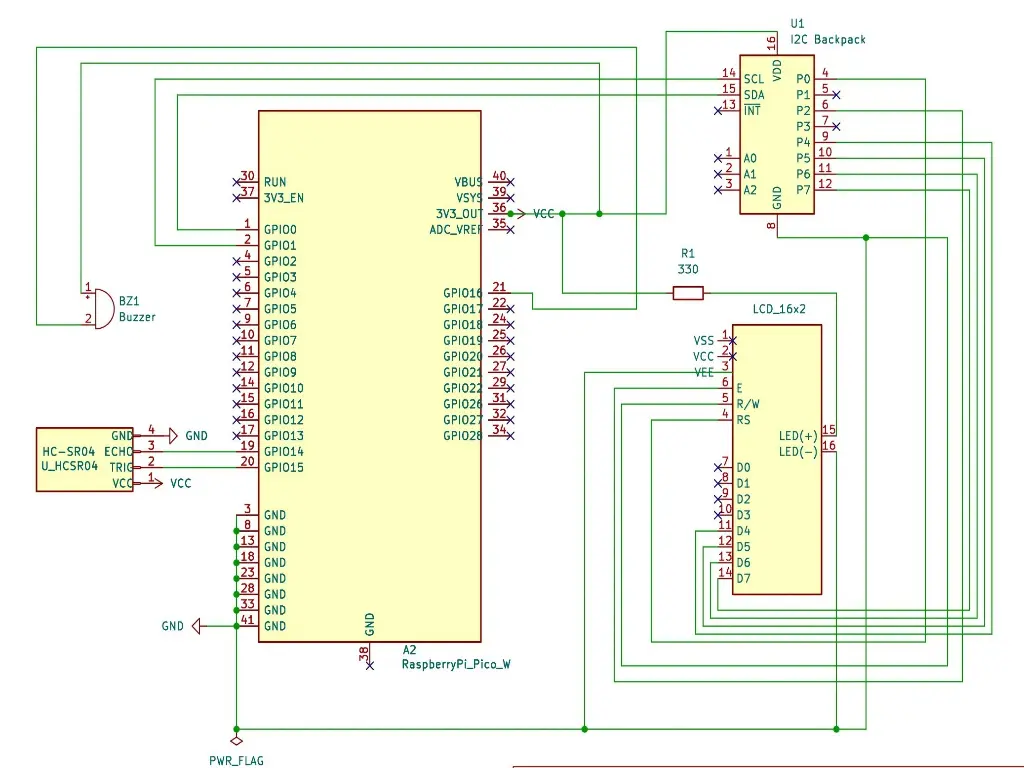Image resolution: width=1024 pixels, height=768 pixels.
Task: Click the Raspberry Pi Pico symbol body
Action: (x=370, y=376)
